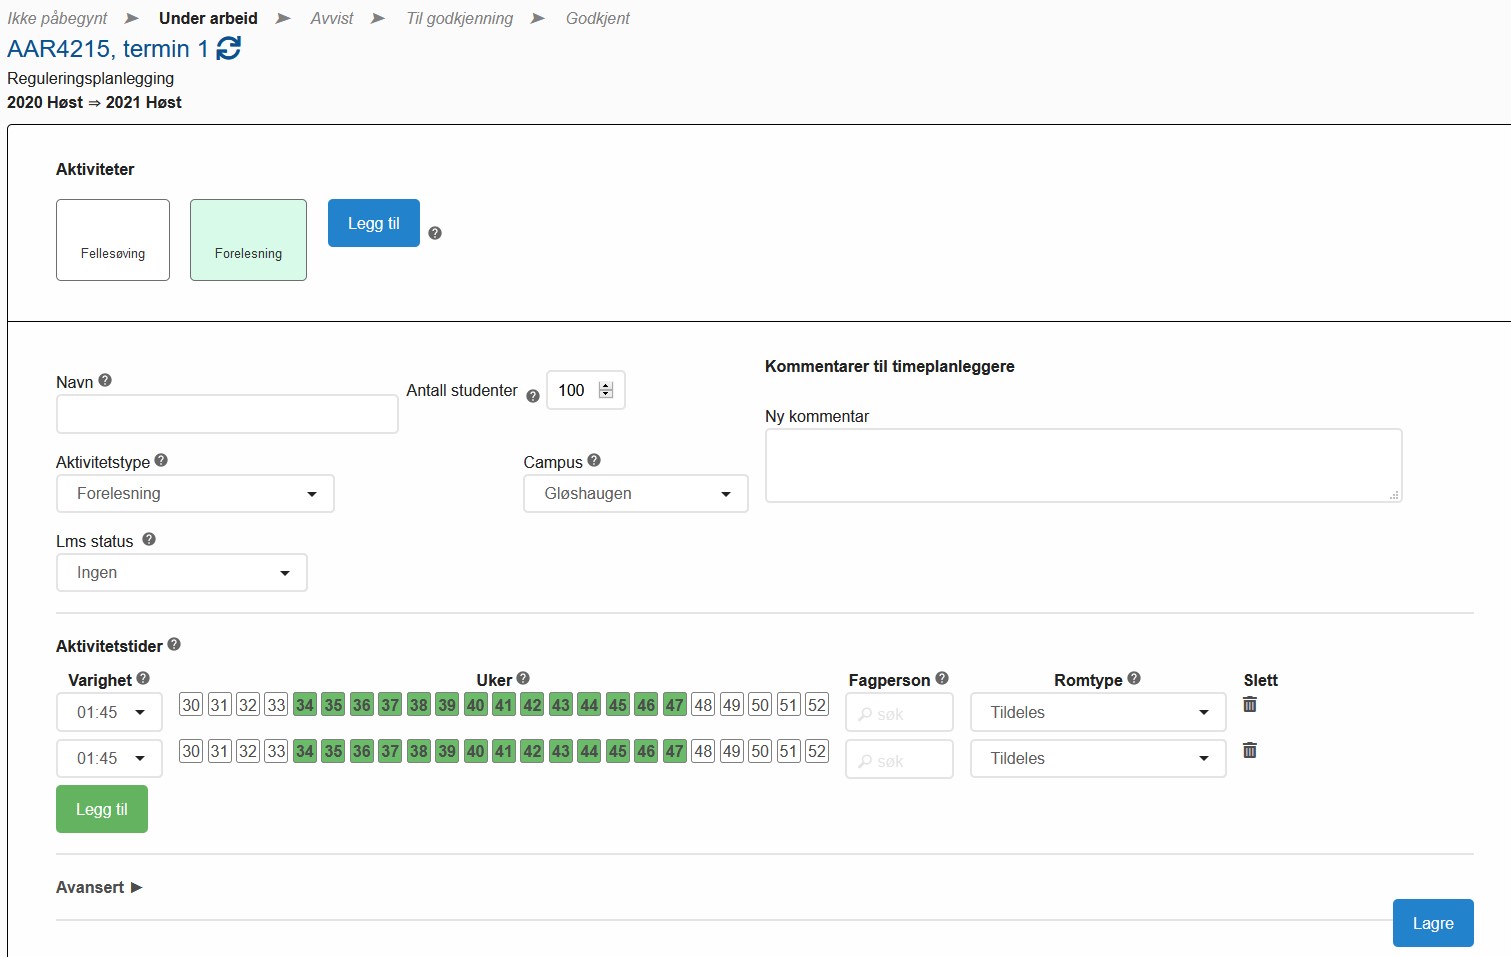Viewport: 1511px width, 957px height.
Task: Select the Fellesøving activity tab
Action: 113,240
